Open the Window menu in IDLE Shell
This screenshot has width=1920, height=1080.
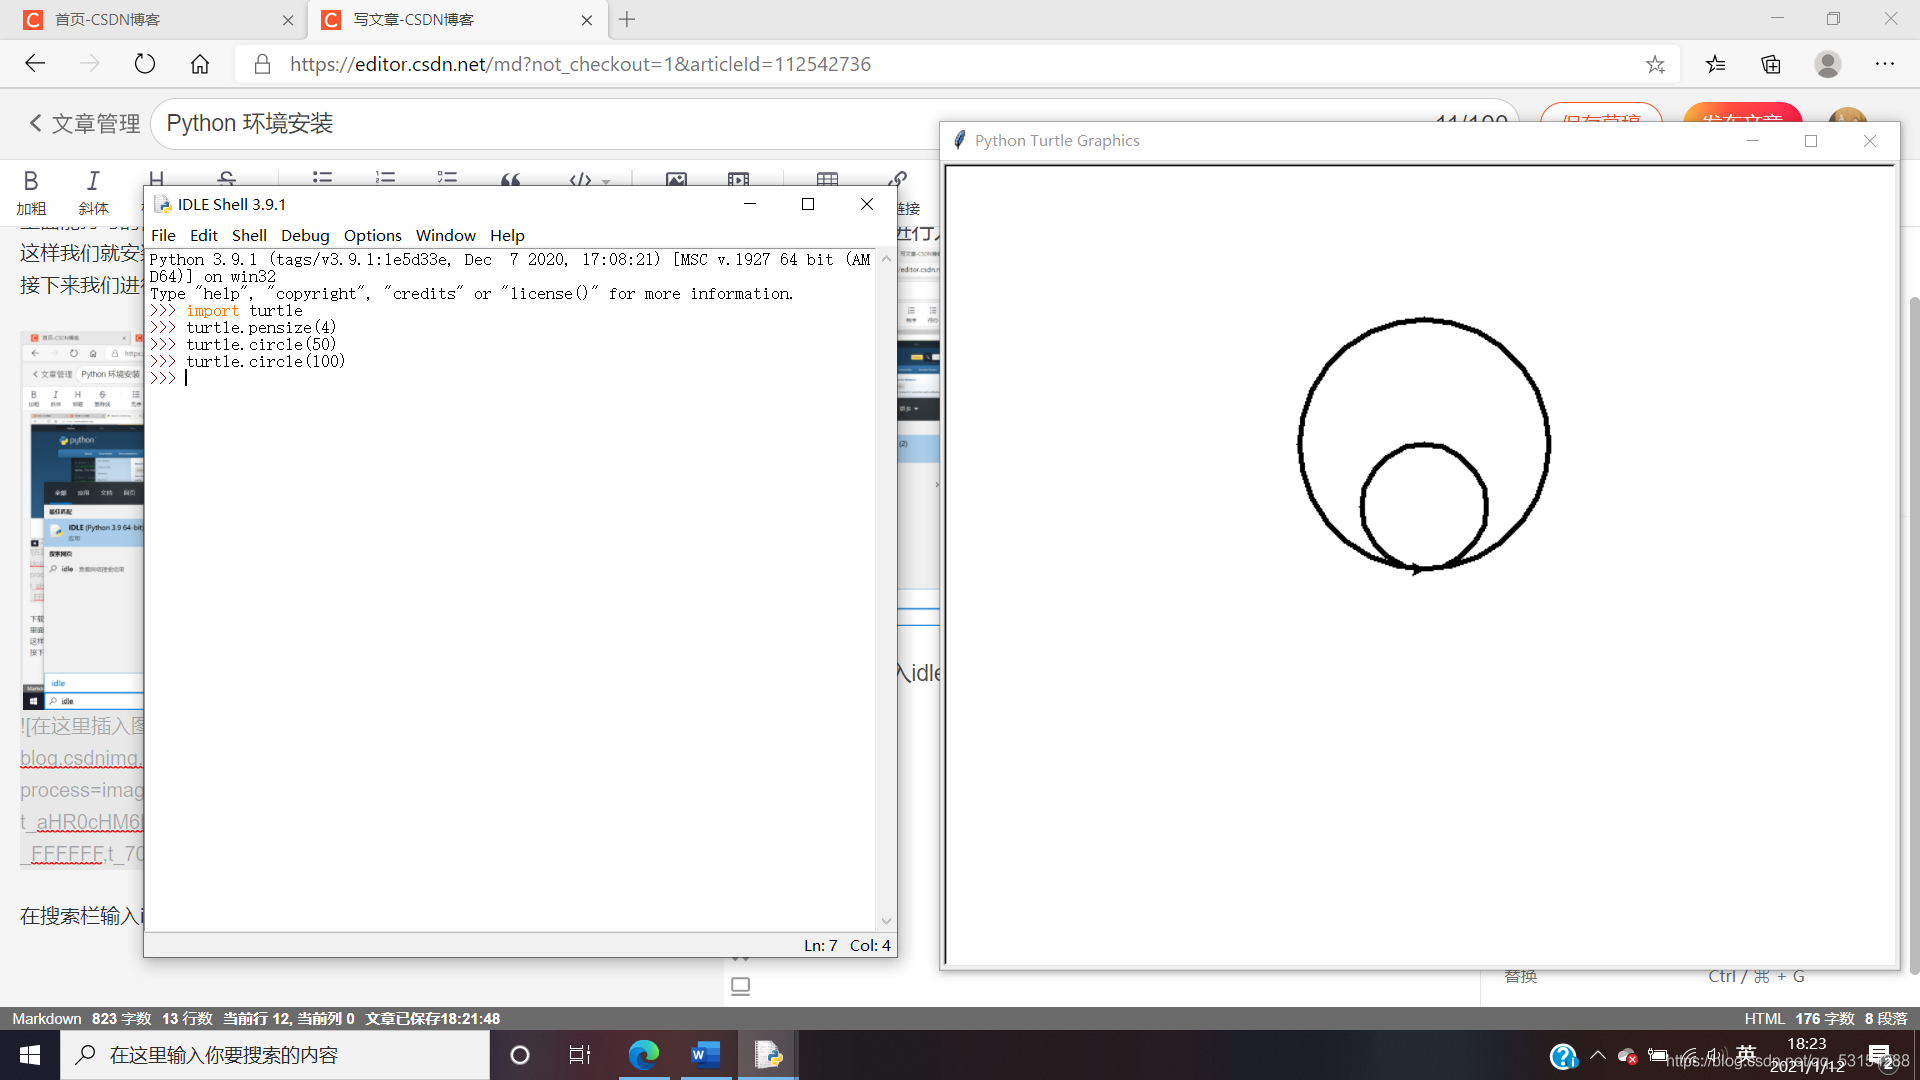pos(446,235)
